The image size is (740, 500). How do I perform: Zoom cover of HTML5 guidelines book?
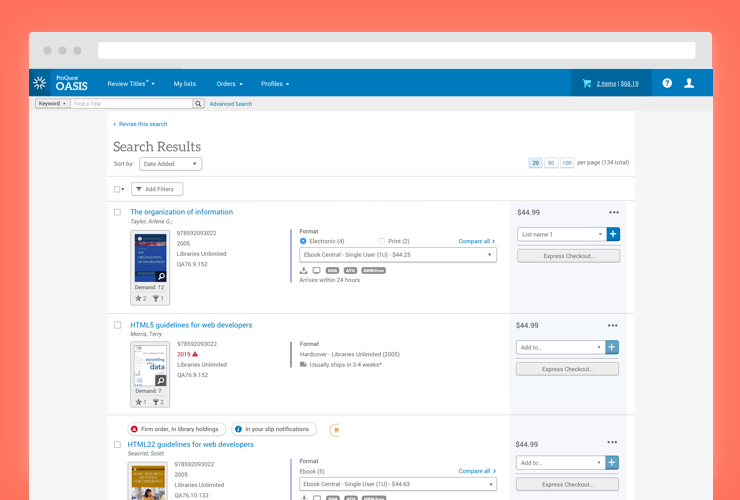tap(161, 380)
